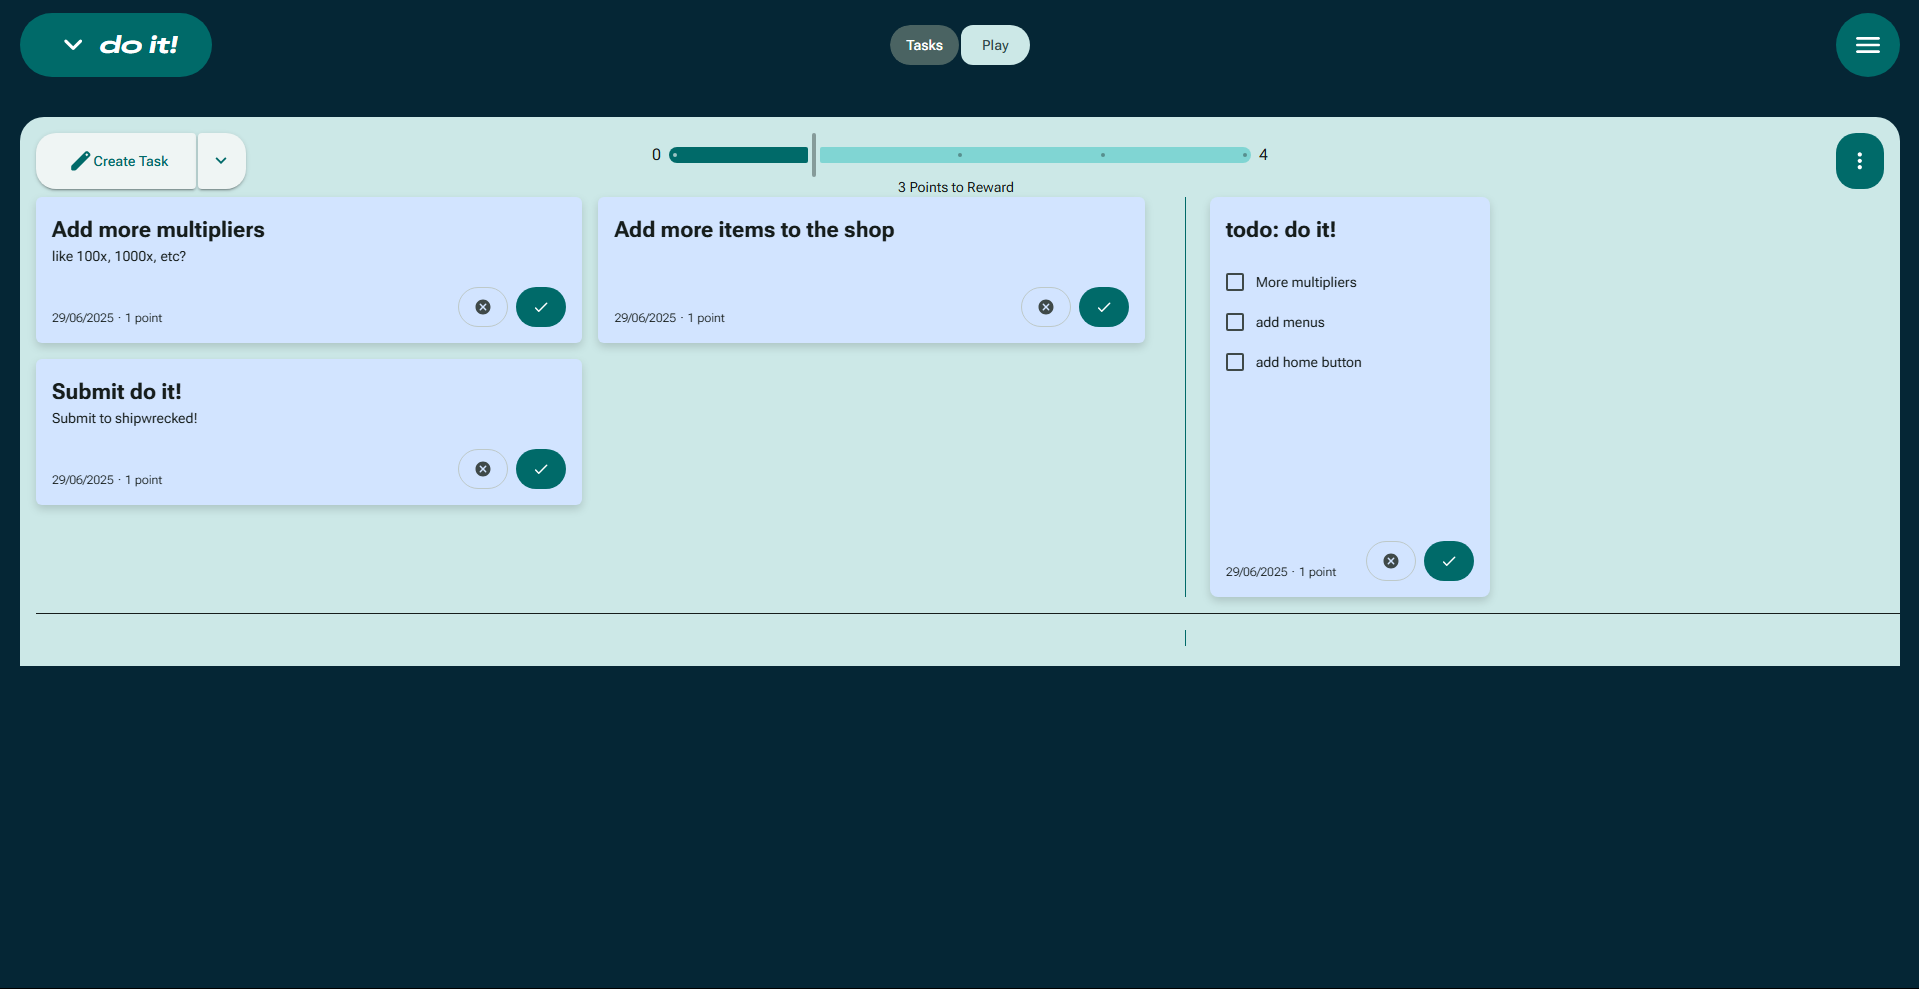Open the hamburger menu at top right
1919x989 pixels.
point(1867,45)
